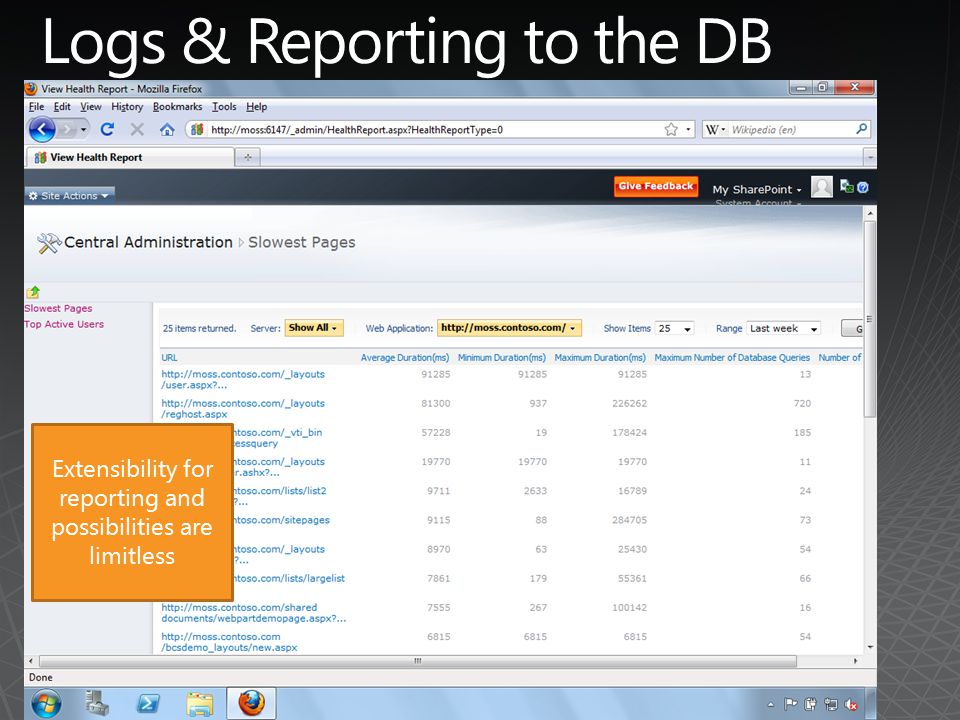Reload the page with the refresh icon

click(x=107, y=129)
